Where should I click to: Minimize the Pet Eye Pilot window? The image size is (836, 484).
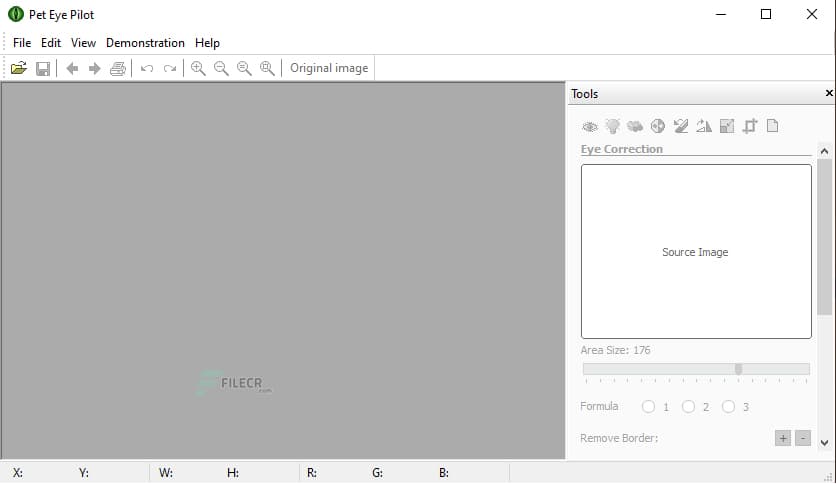[721, 14]
